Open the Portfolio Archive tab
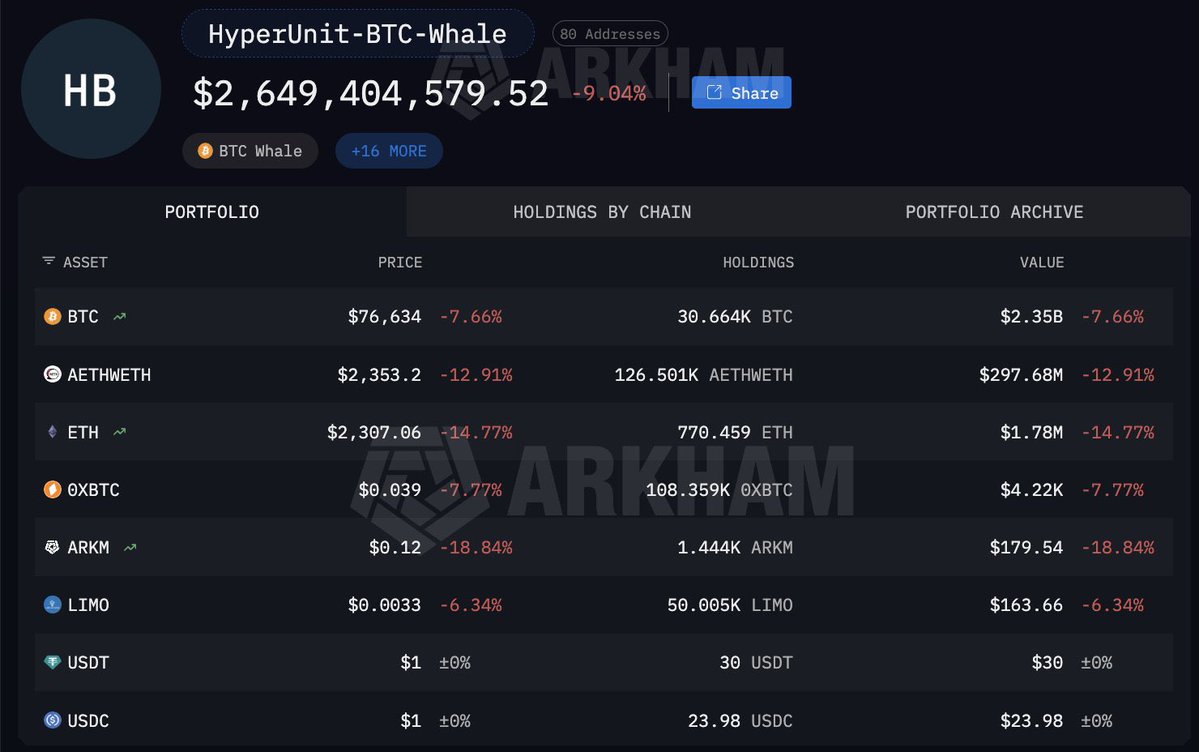The width and height of the screenshot is (1199, 752). pos(994,212)
